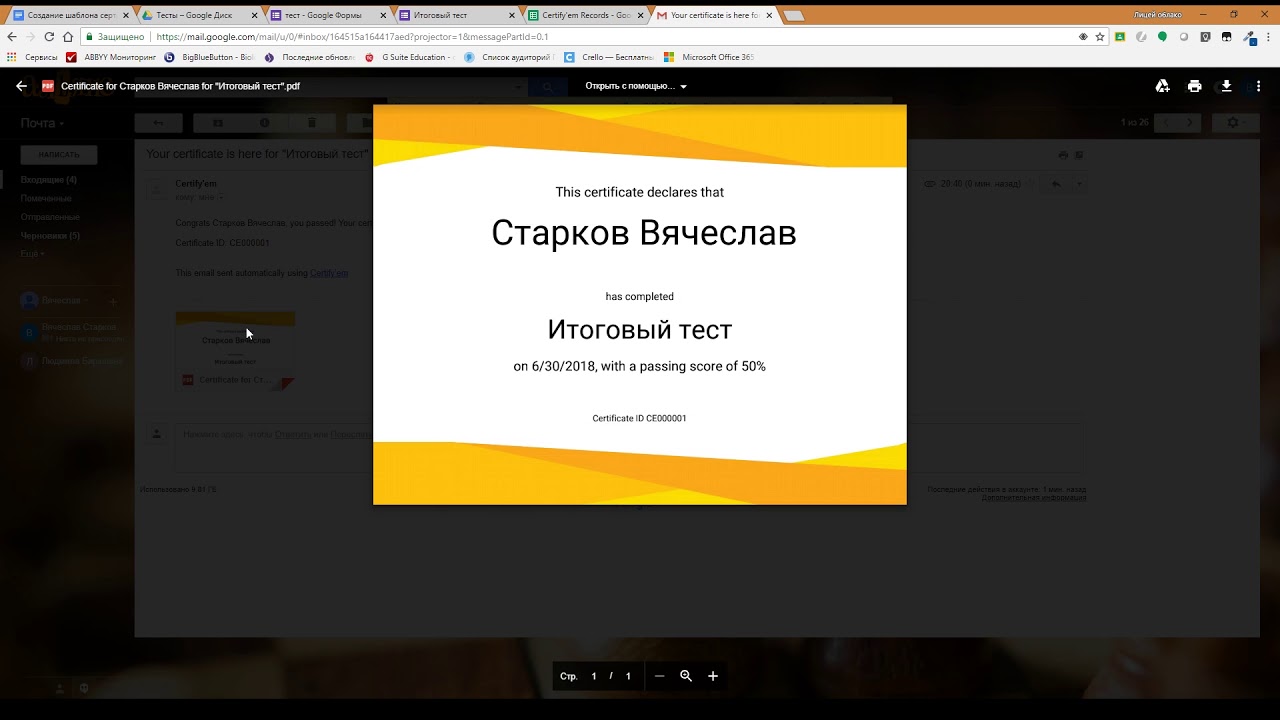Close PDF preview with back arrow
Viewport: 1280px width, 720px height.
[x=21, y=86]
